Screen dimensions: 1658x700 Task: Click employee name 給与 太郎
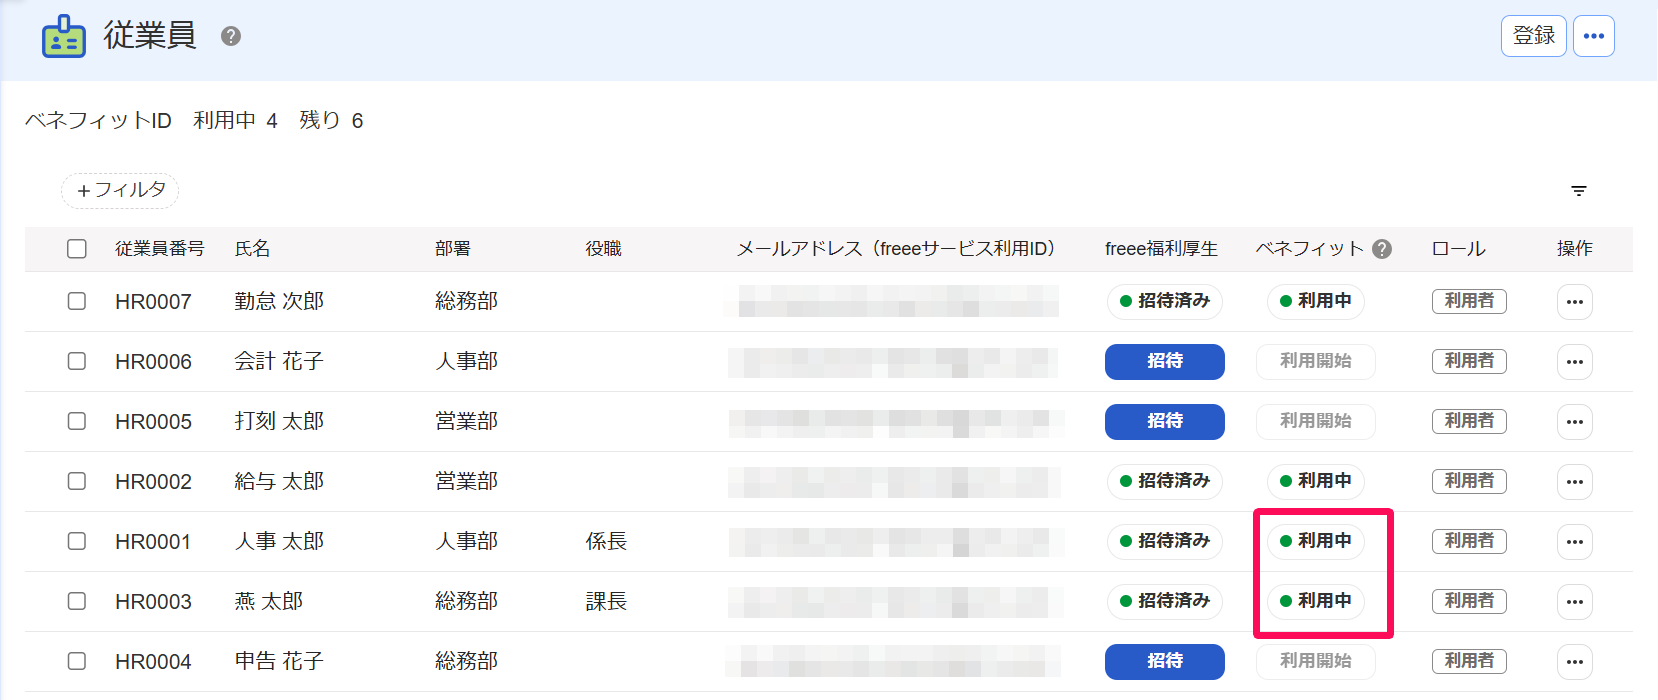point(279,481)
